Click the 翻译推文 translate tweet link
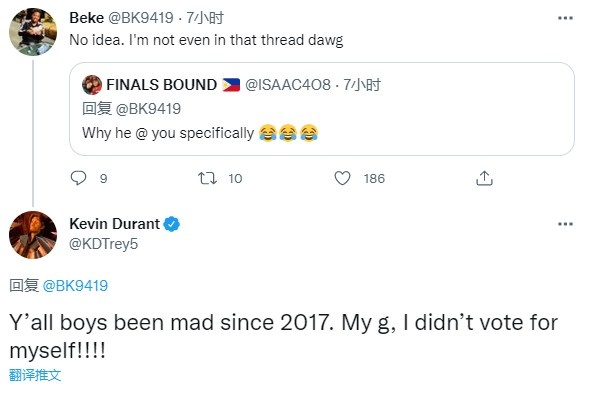Viewport: 590px width, 398px height. 35,375
